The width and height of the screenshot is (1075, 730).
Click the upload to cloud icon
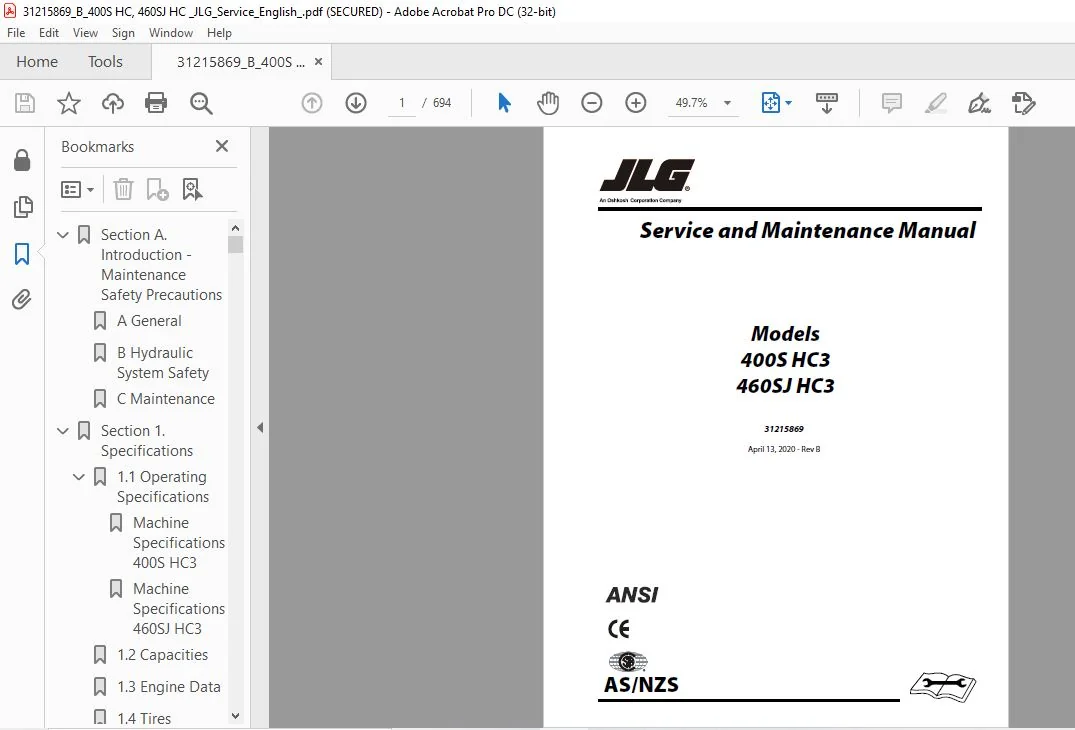click(x=112, y=103)
